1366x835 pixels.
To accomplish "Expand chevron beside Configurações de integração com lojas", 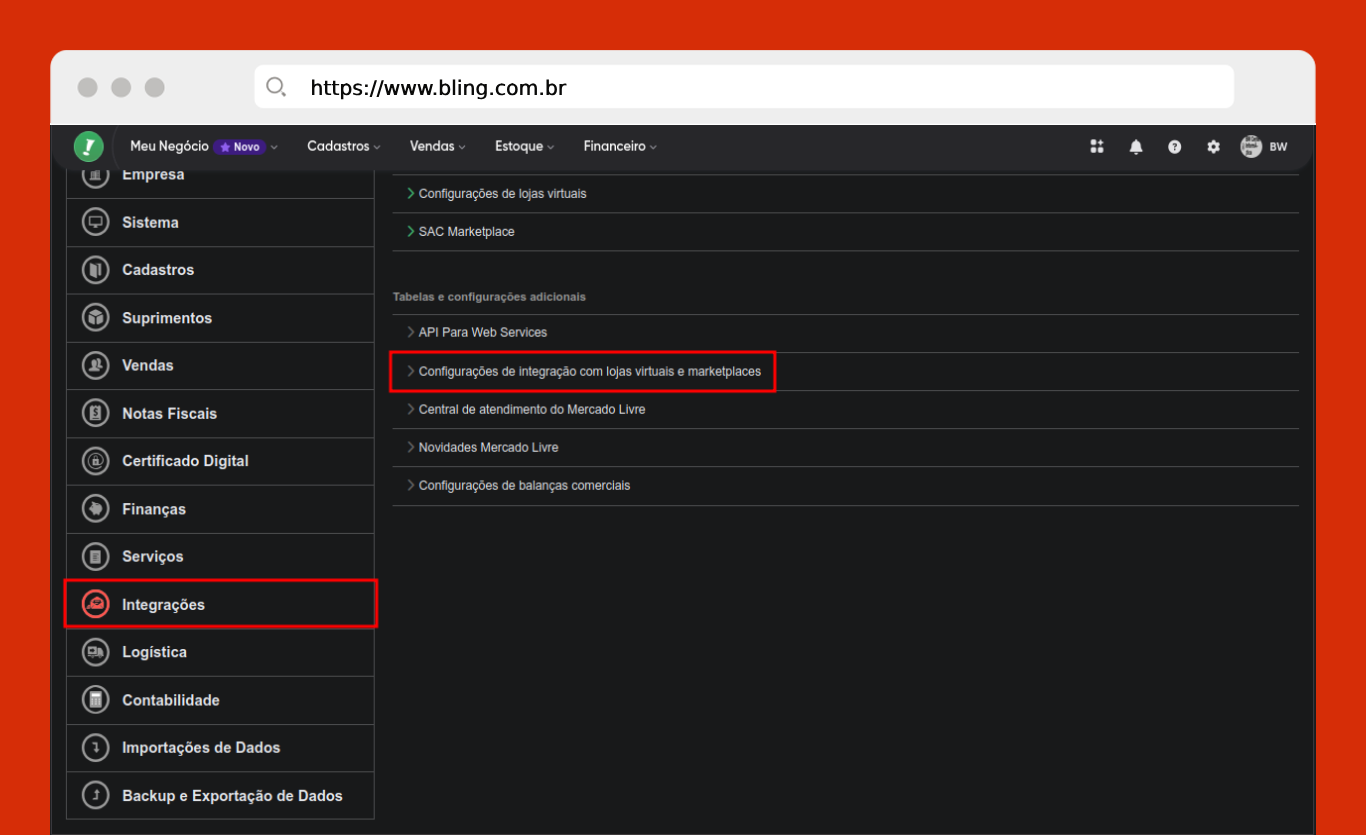I will tap(410, 371).
